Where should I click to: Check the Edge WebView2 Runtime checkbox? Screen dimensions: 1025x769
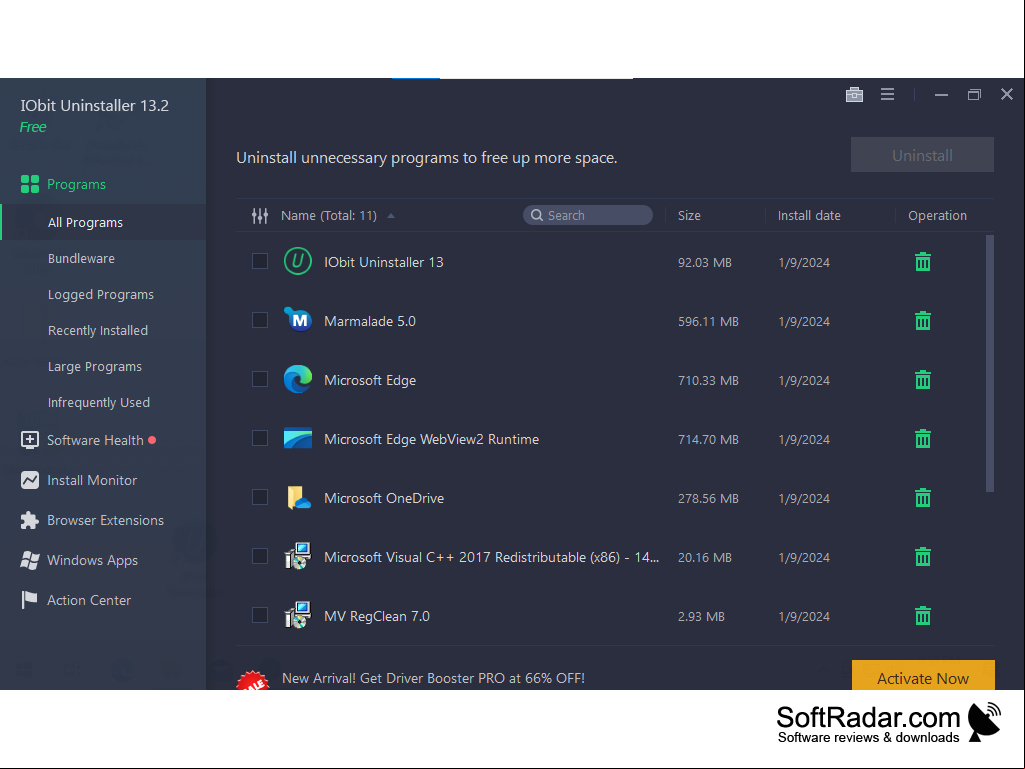(260, 438)
